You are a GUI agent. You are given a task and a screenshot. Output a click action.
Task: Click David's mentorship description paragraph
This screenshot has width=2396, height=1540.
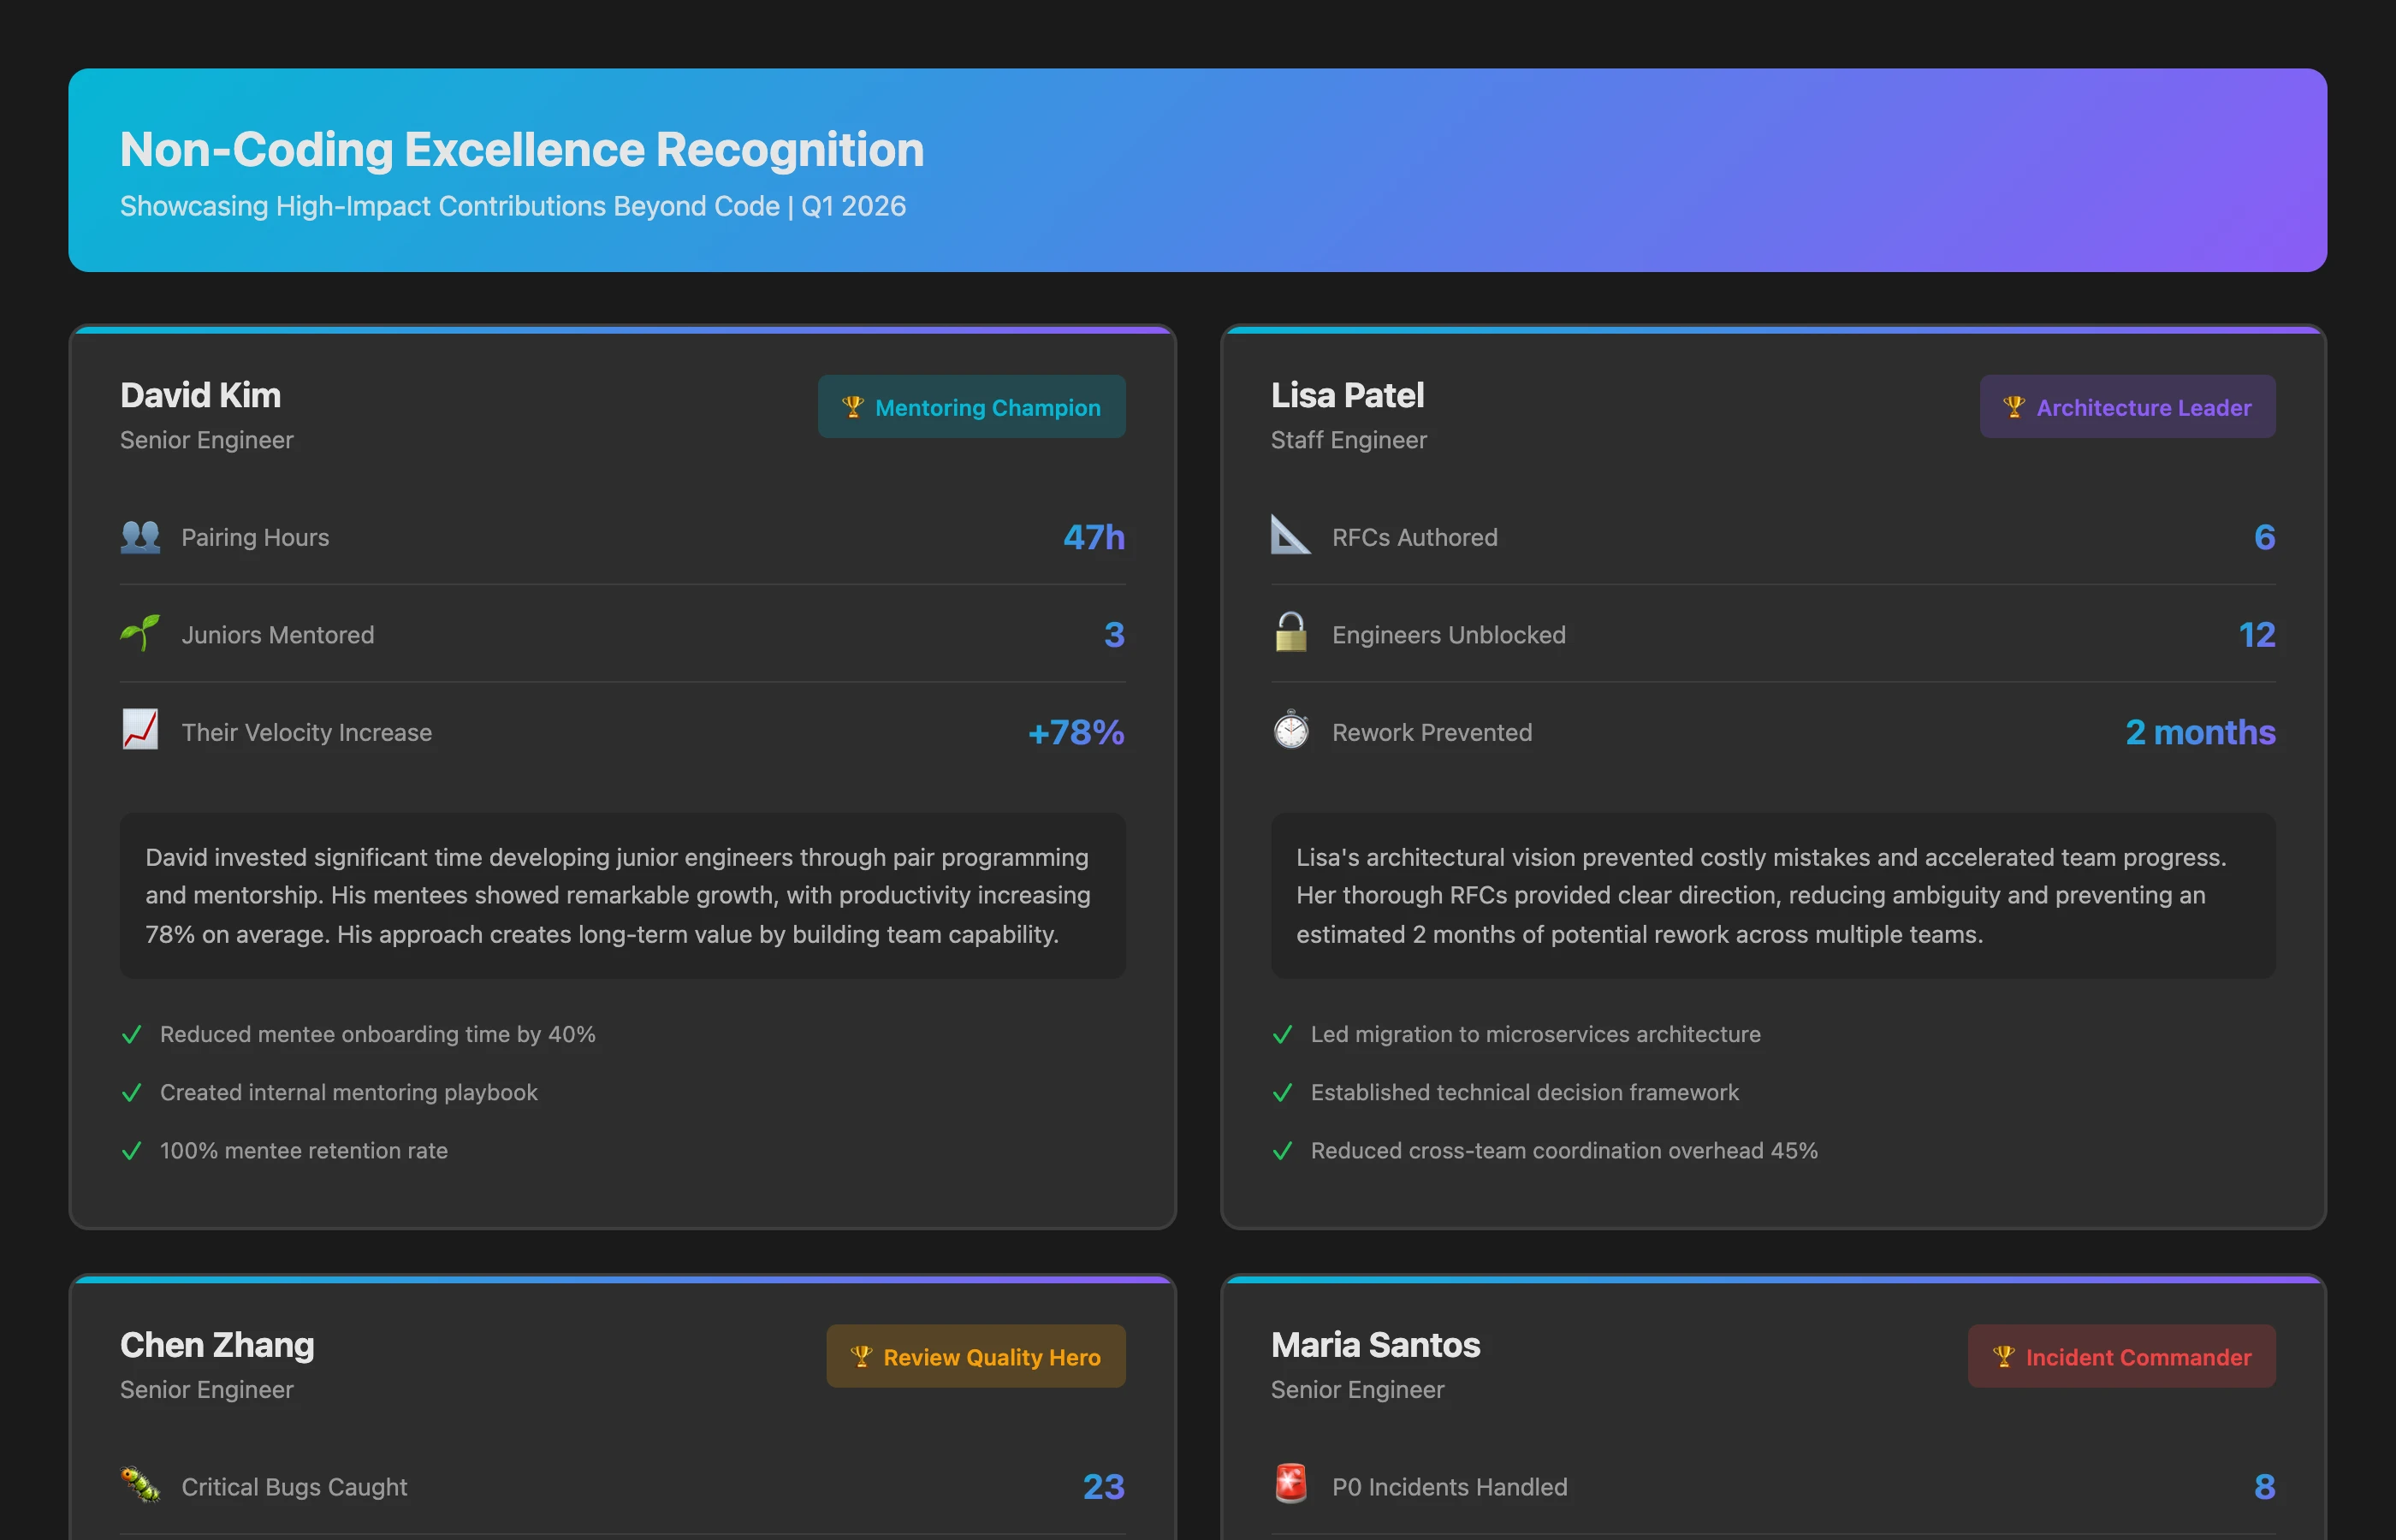tap(622, 895)
